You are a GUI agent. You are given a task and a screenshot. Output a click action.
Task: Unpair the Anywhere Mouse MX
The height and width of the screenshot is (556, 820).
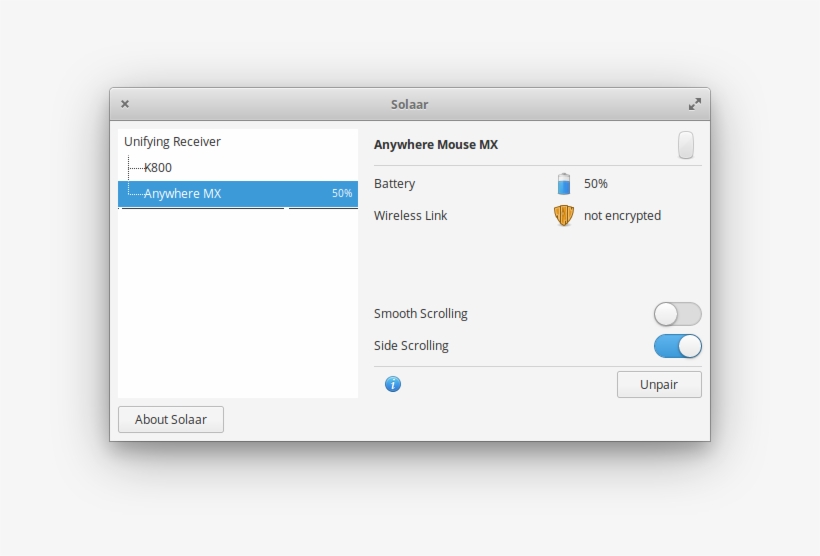click(658, 385)
